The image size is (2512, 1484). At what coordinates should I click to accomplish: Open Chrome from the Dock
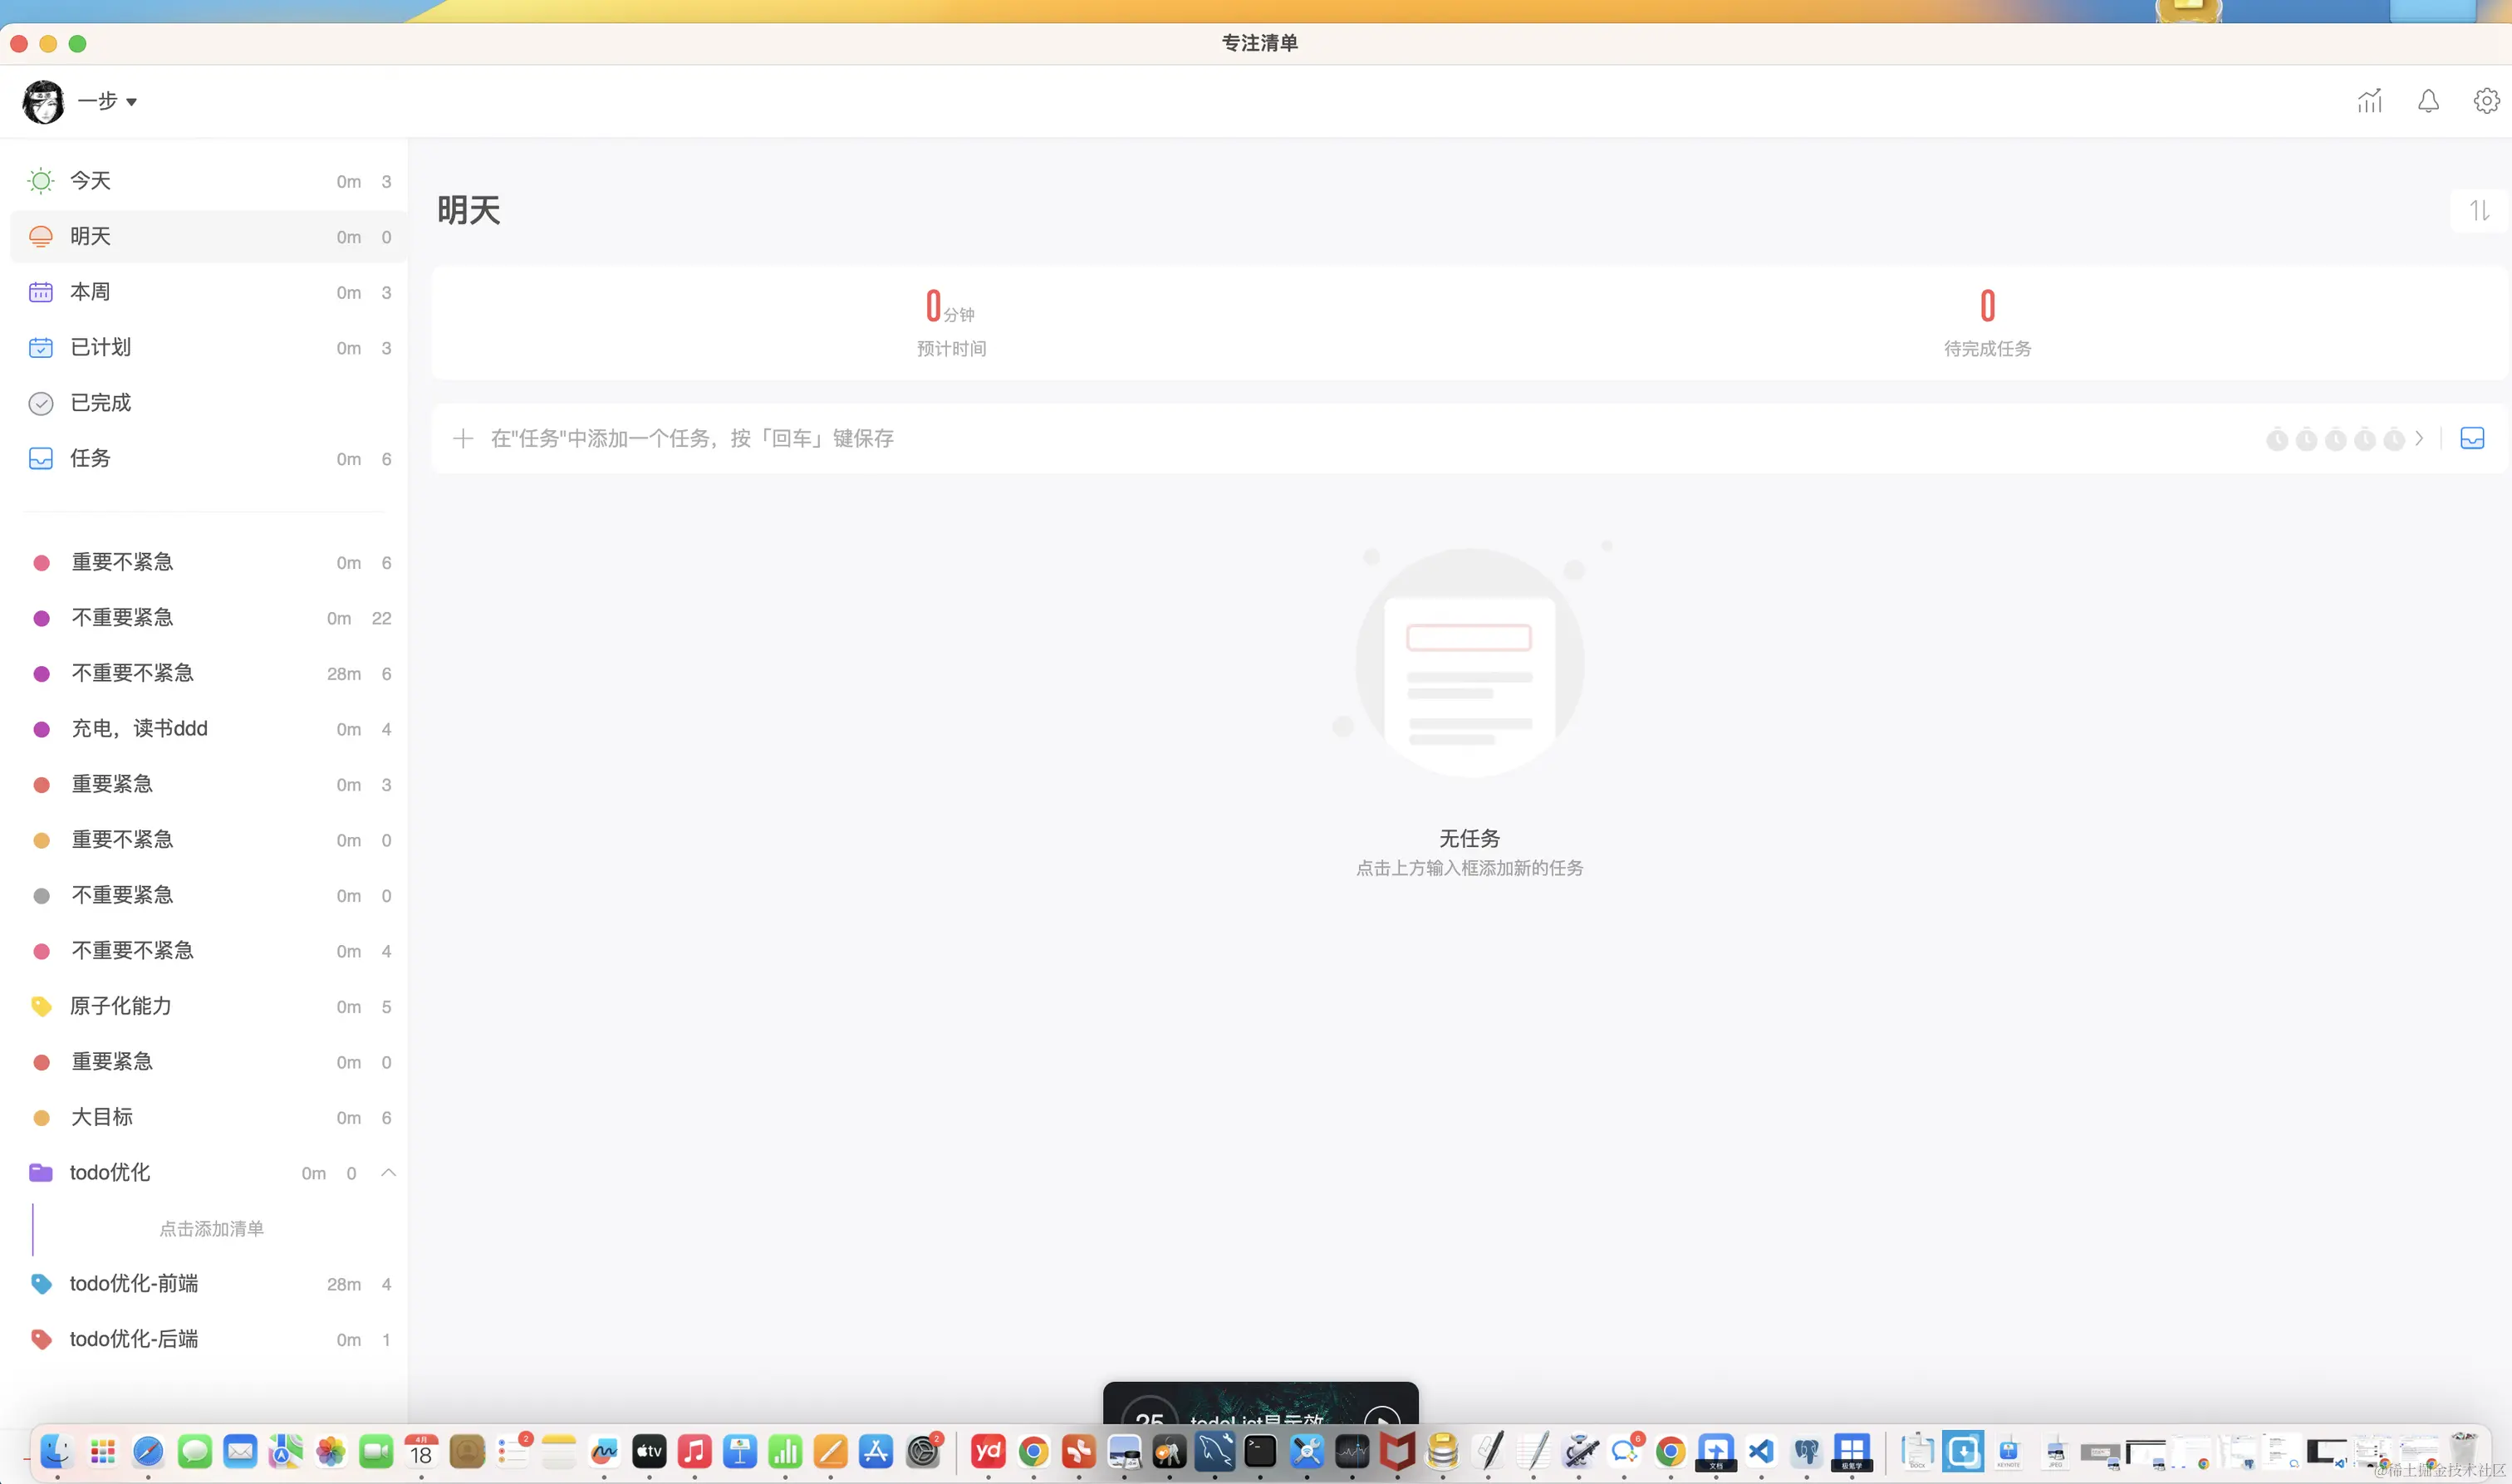point(1033,1451)
